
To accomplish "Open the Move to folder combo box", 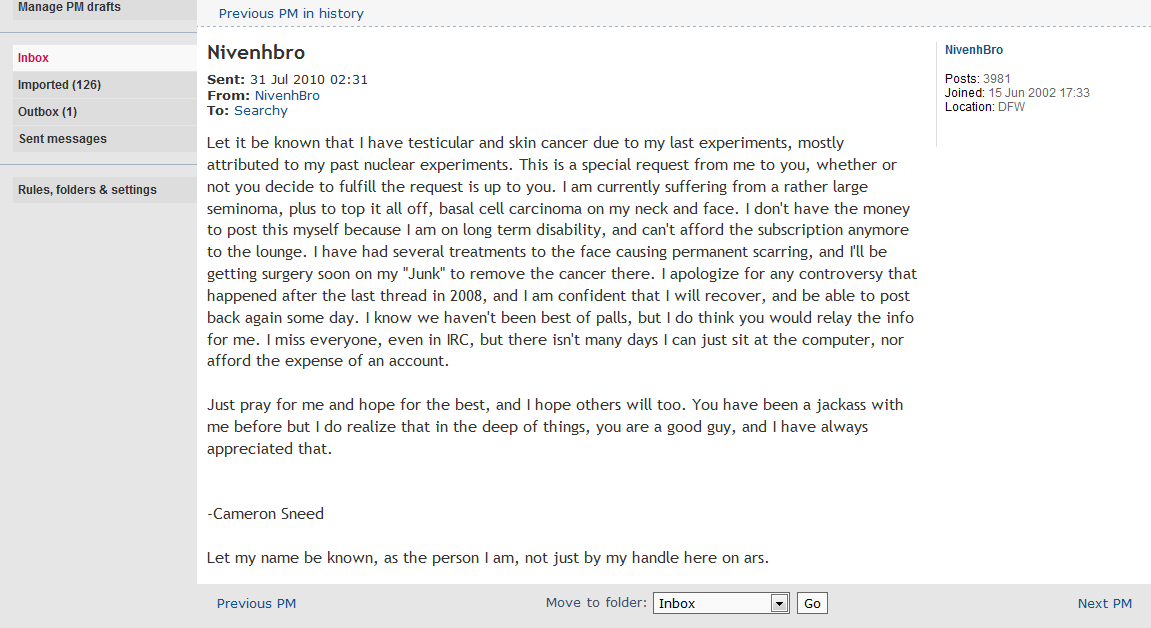I will pyautogui.click(x=713, y=604).
